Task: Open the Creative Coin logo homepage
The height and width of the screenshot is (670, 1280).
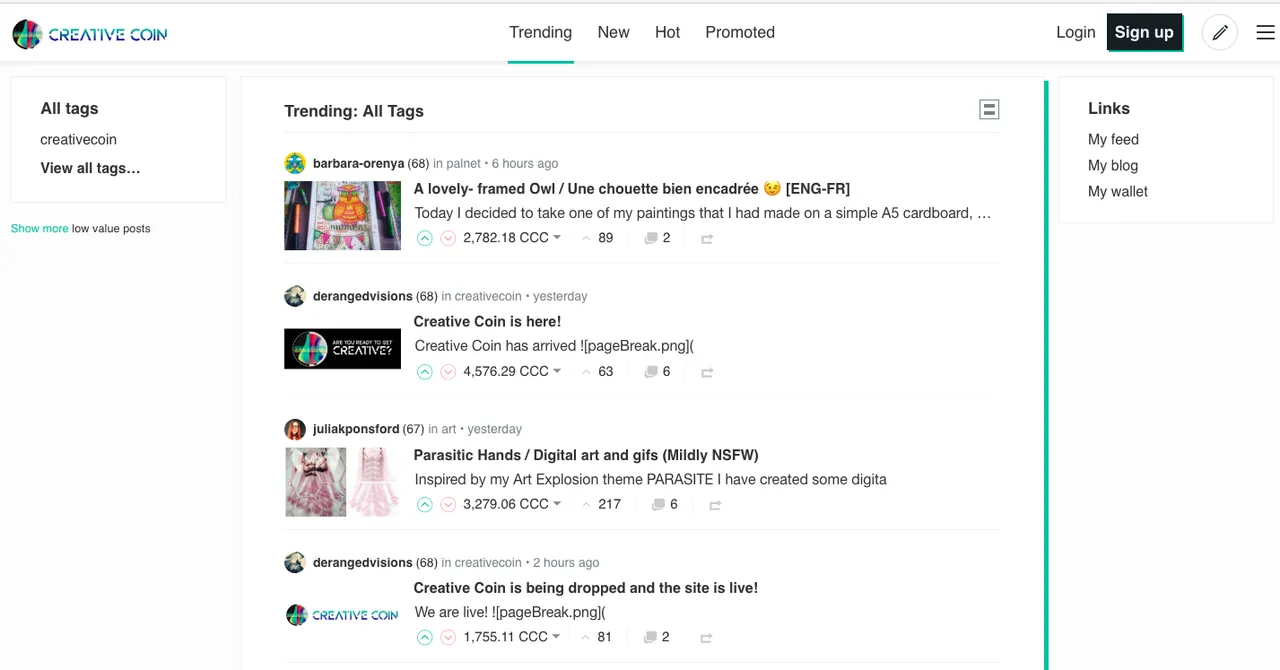Action: (90, 34)
